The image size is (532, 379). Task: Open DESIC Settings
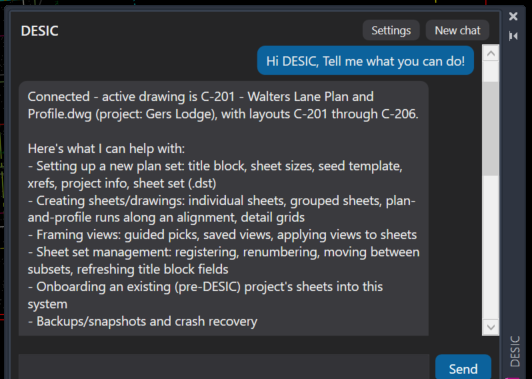pos(391,31)
